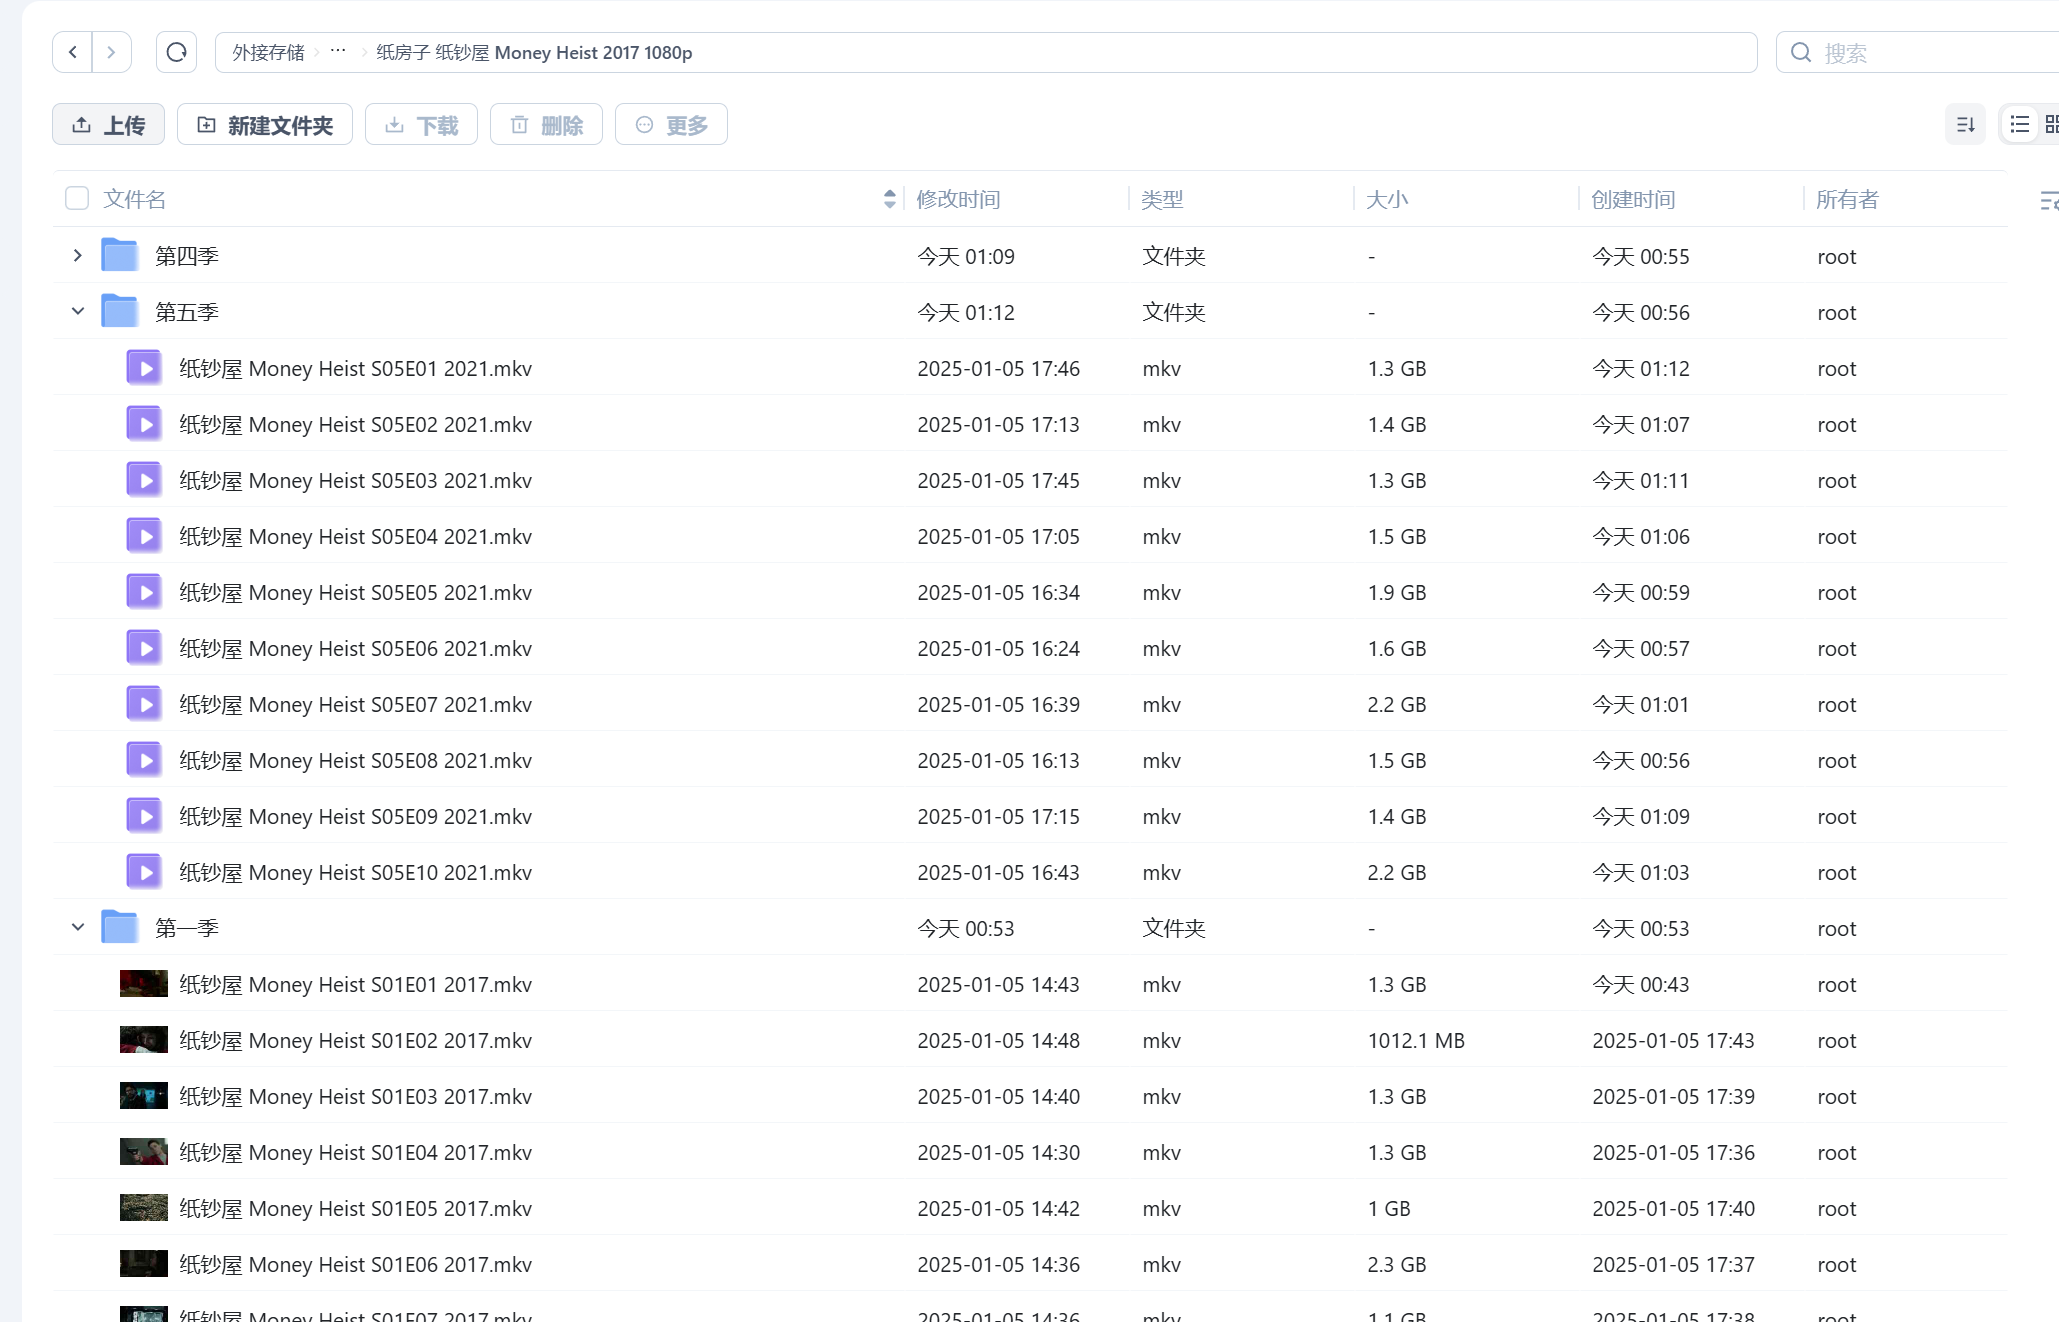Click the 第一季 folder icon
Image resolution: width=2059 pixels, height=1322 pixels.
pyautogui.click(x=120, y=927)
